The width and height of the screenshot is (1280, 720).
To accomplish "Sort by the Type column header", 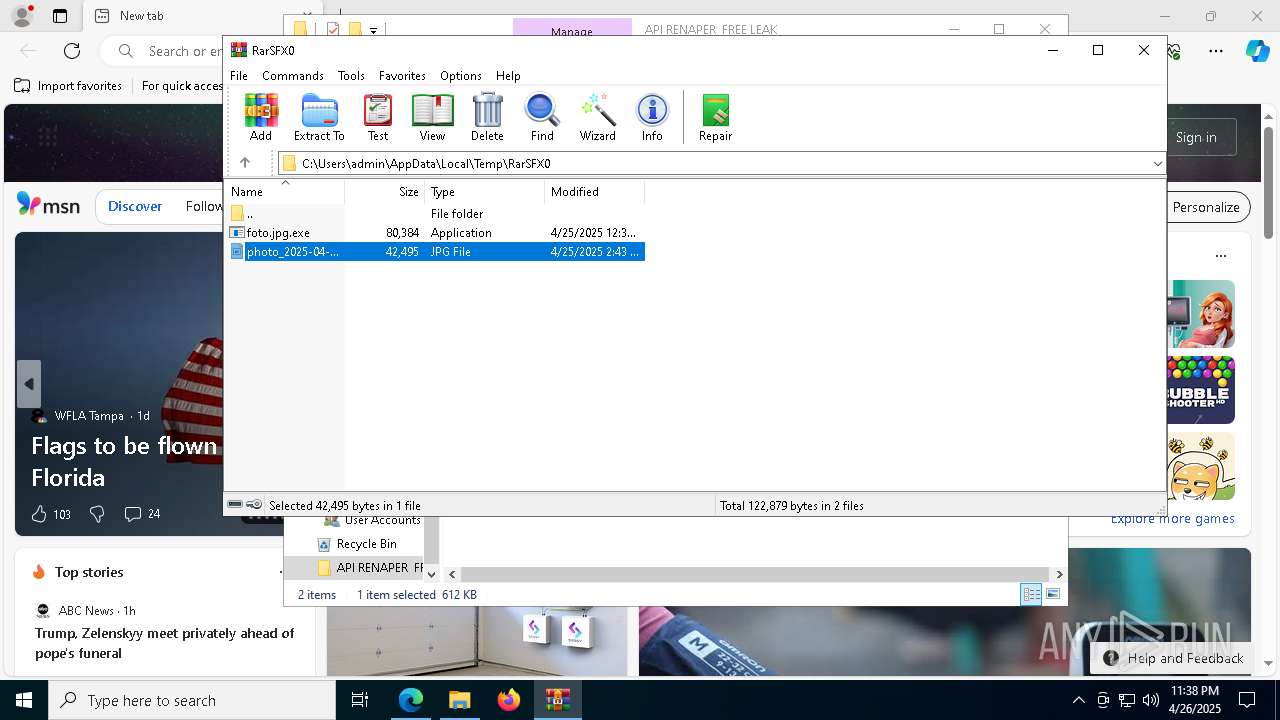I will [485, 191].
